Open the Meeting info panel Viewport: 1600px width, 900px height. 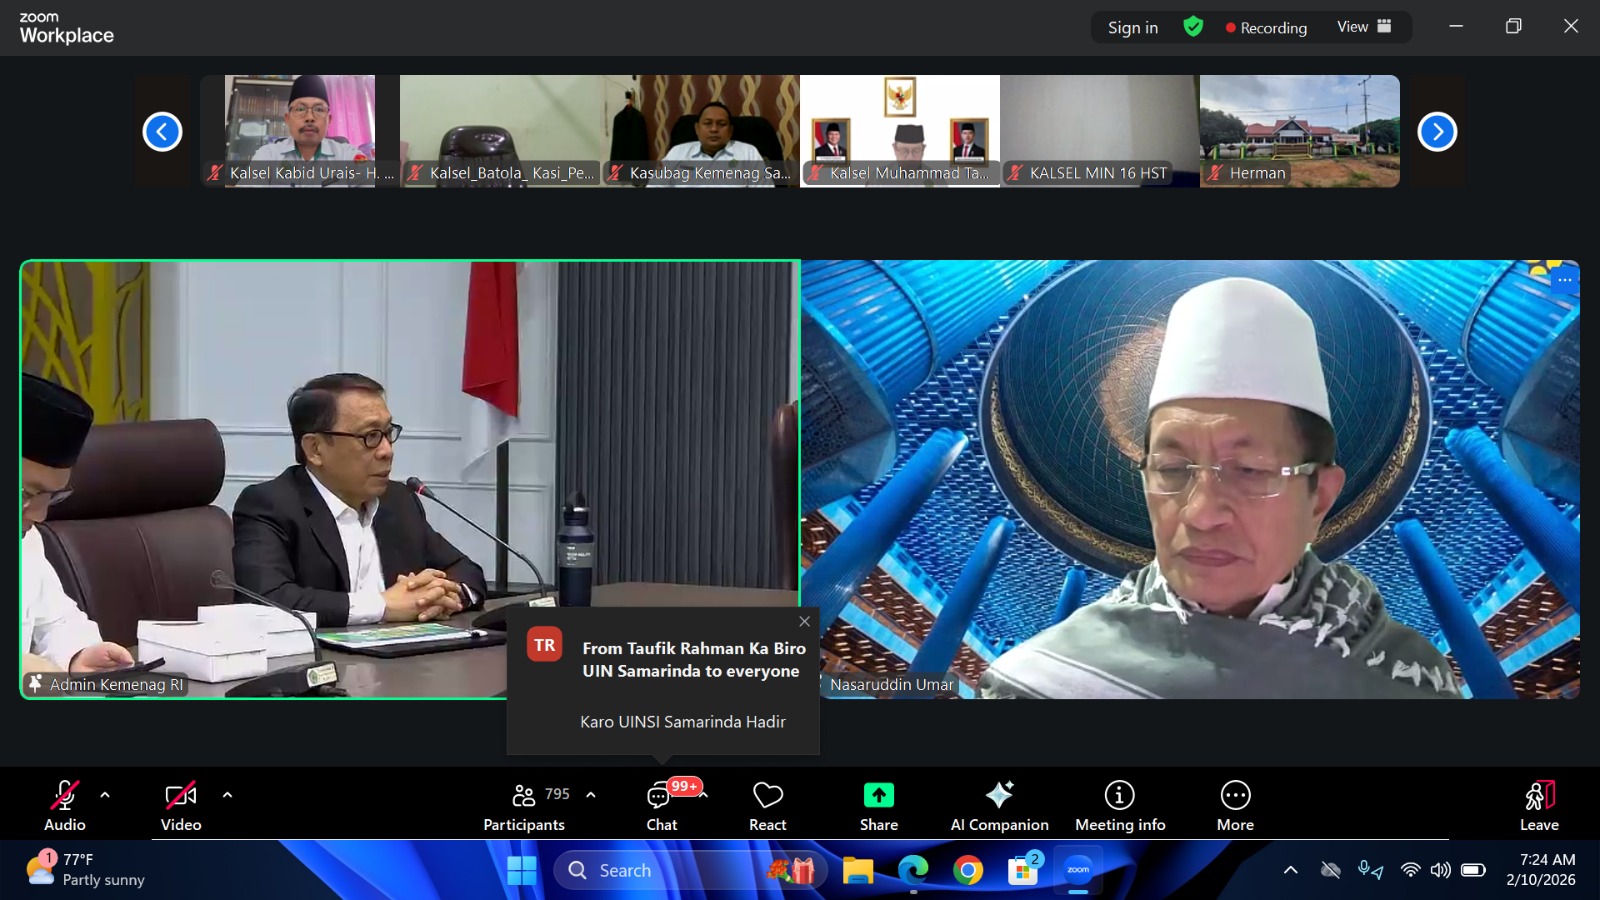1119,805
